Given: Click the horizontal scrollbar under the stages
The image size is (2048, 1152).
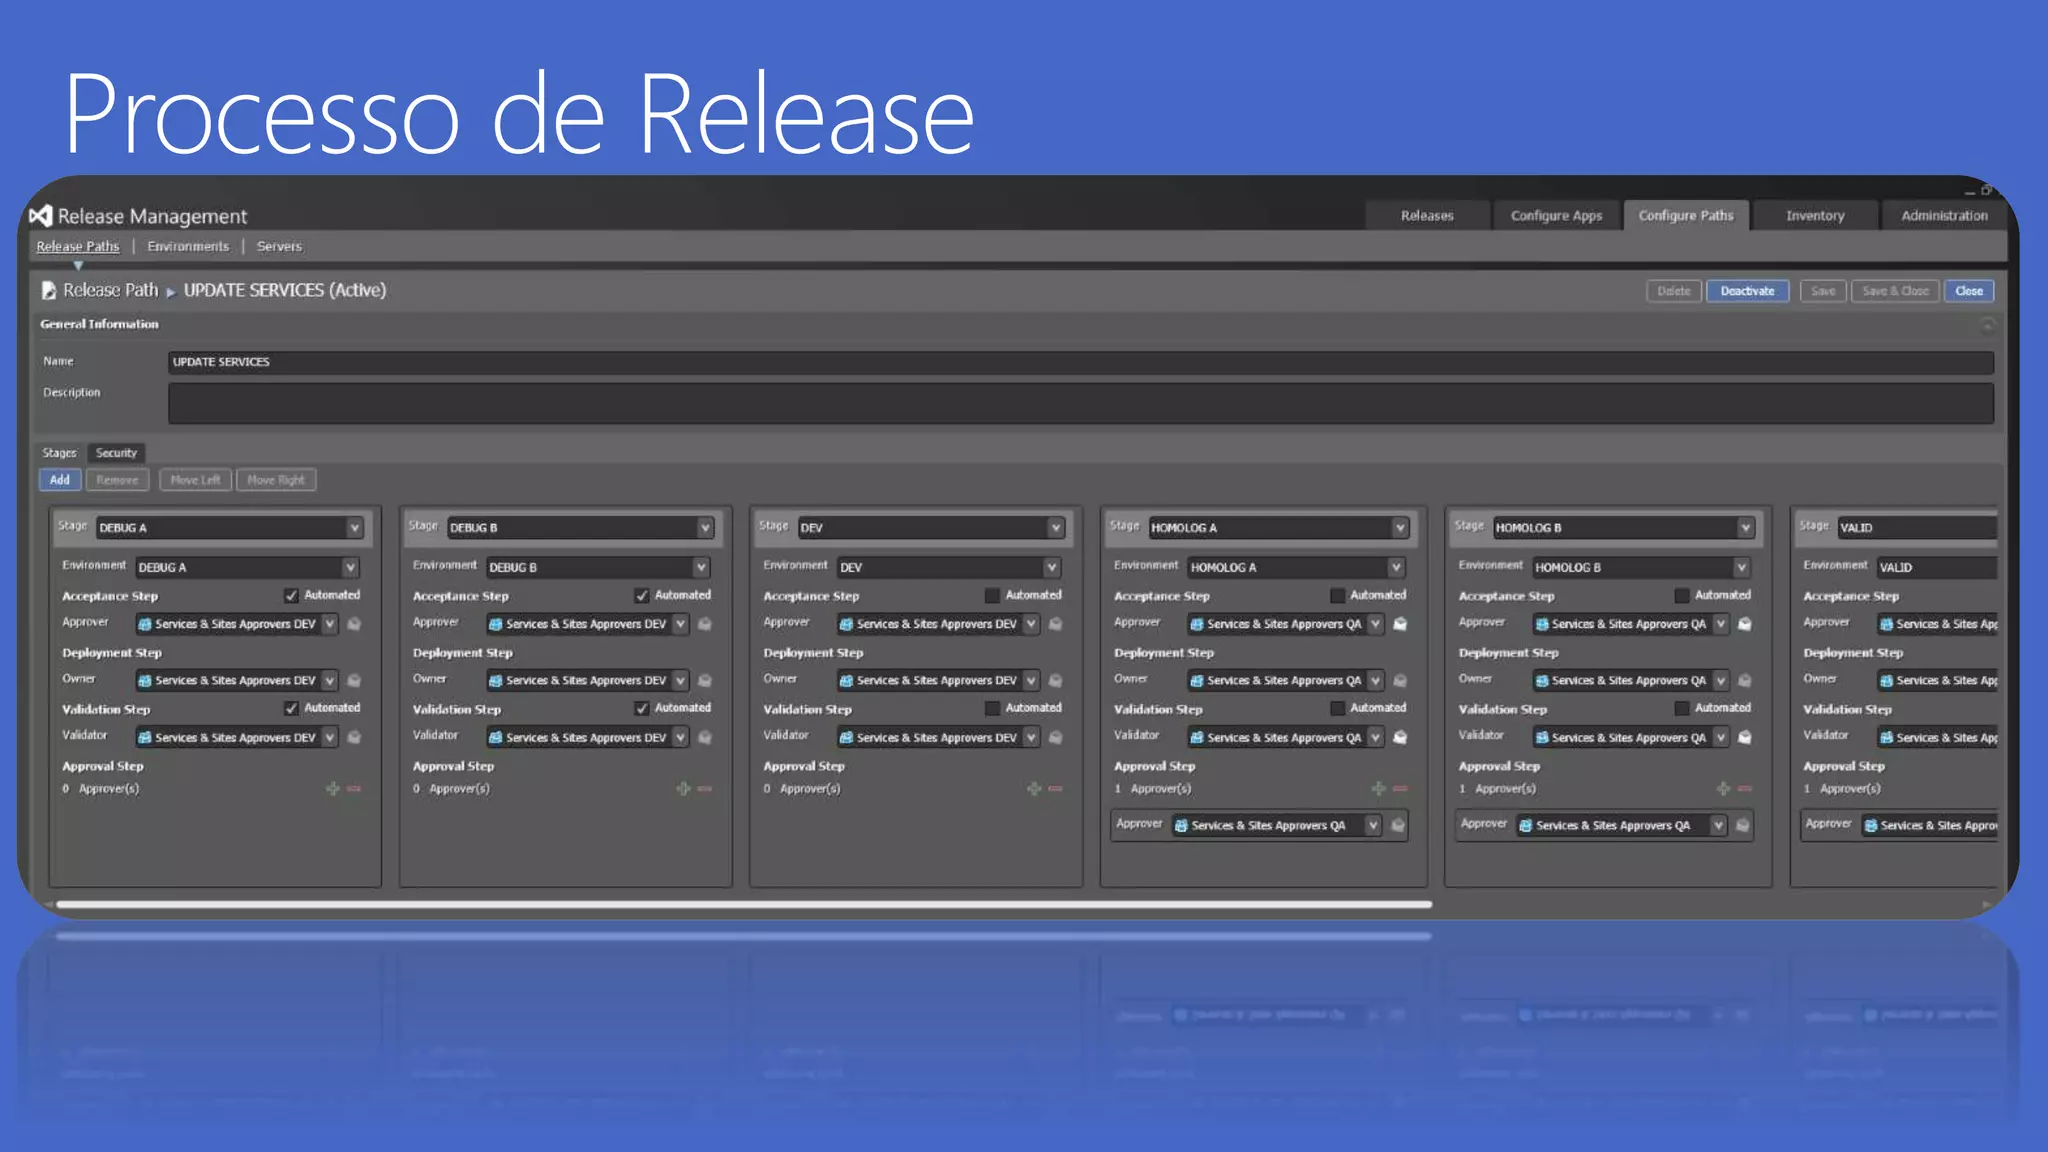Looking at the screenshot, I should point(744,904).
